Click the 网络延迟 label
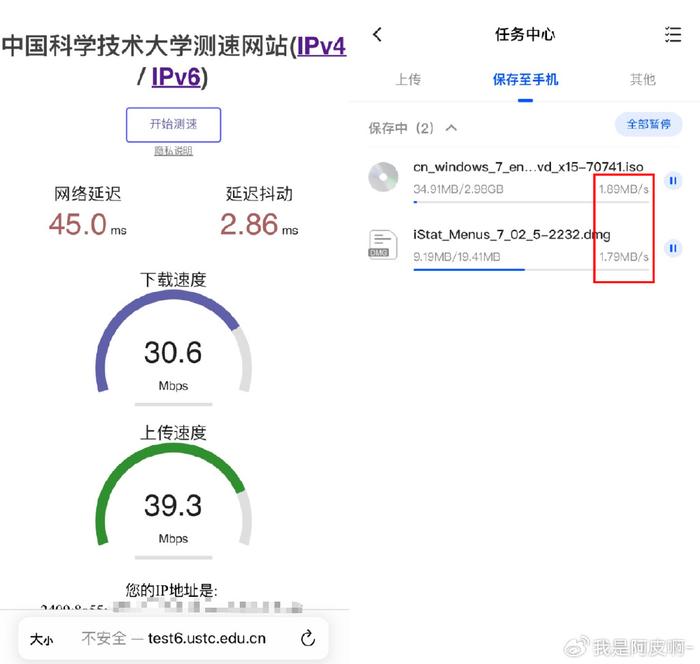 tap(88, 194)
